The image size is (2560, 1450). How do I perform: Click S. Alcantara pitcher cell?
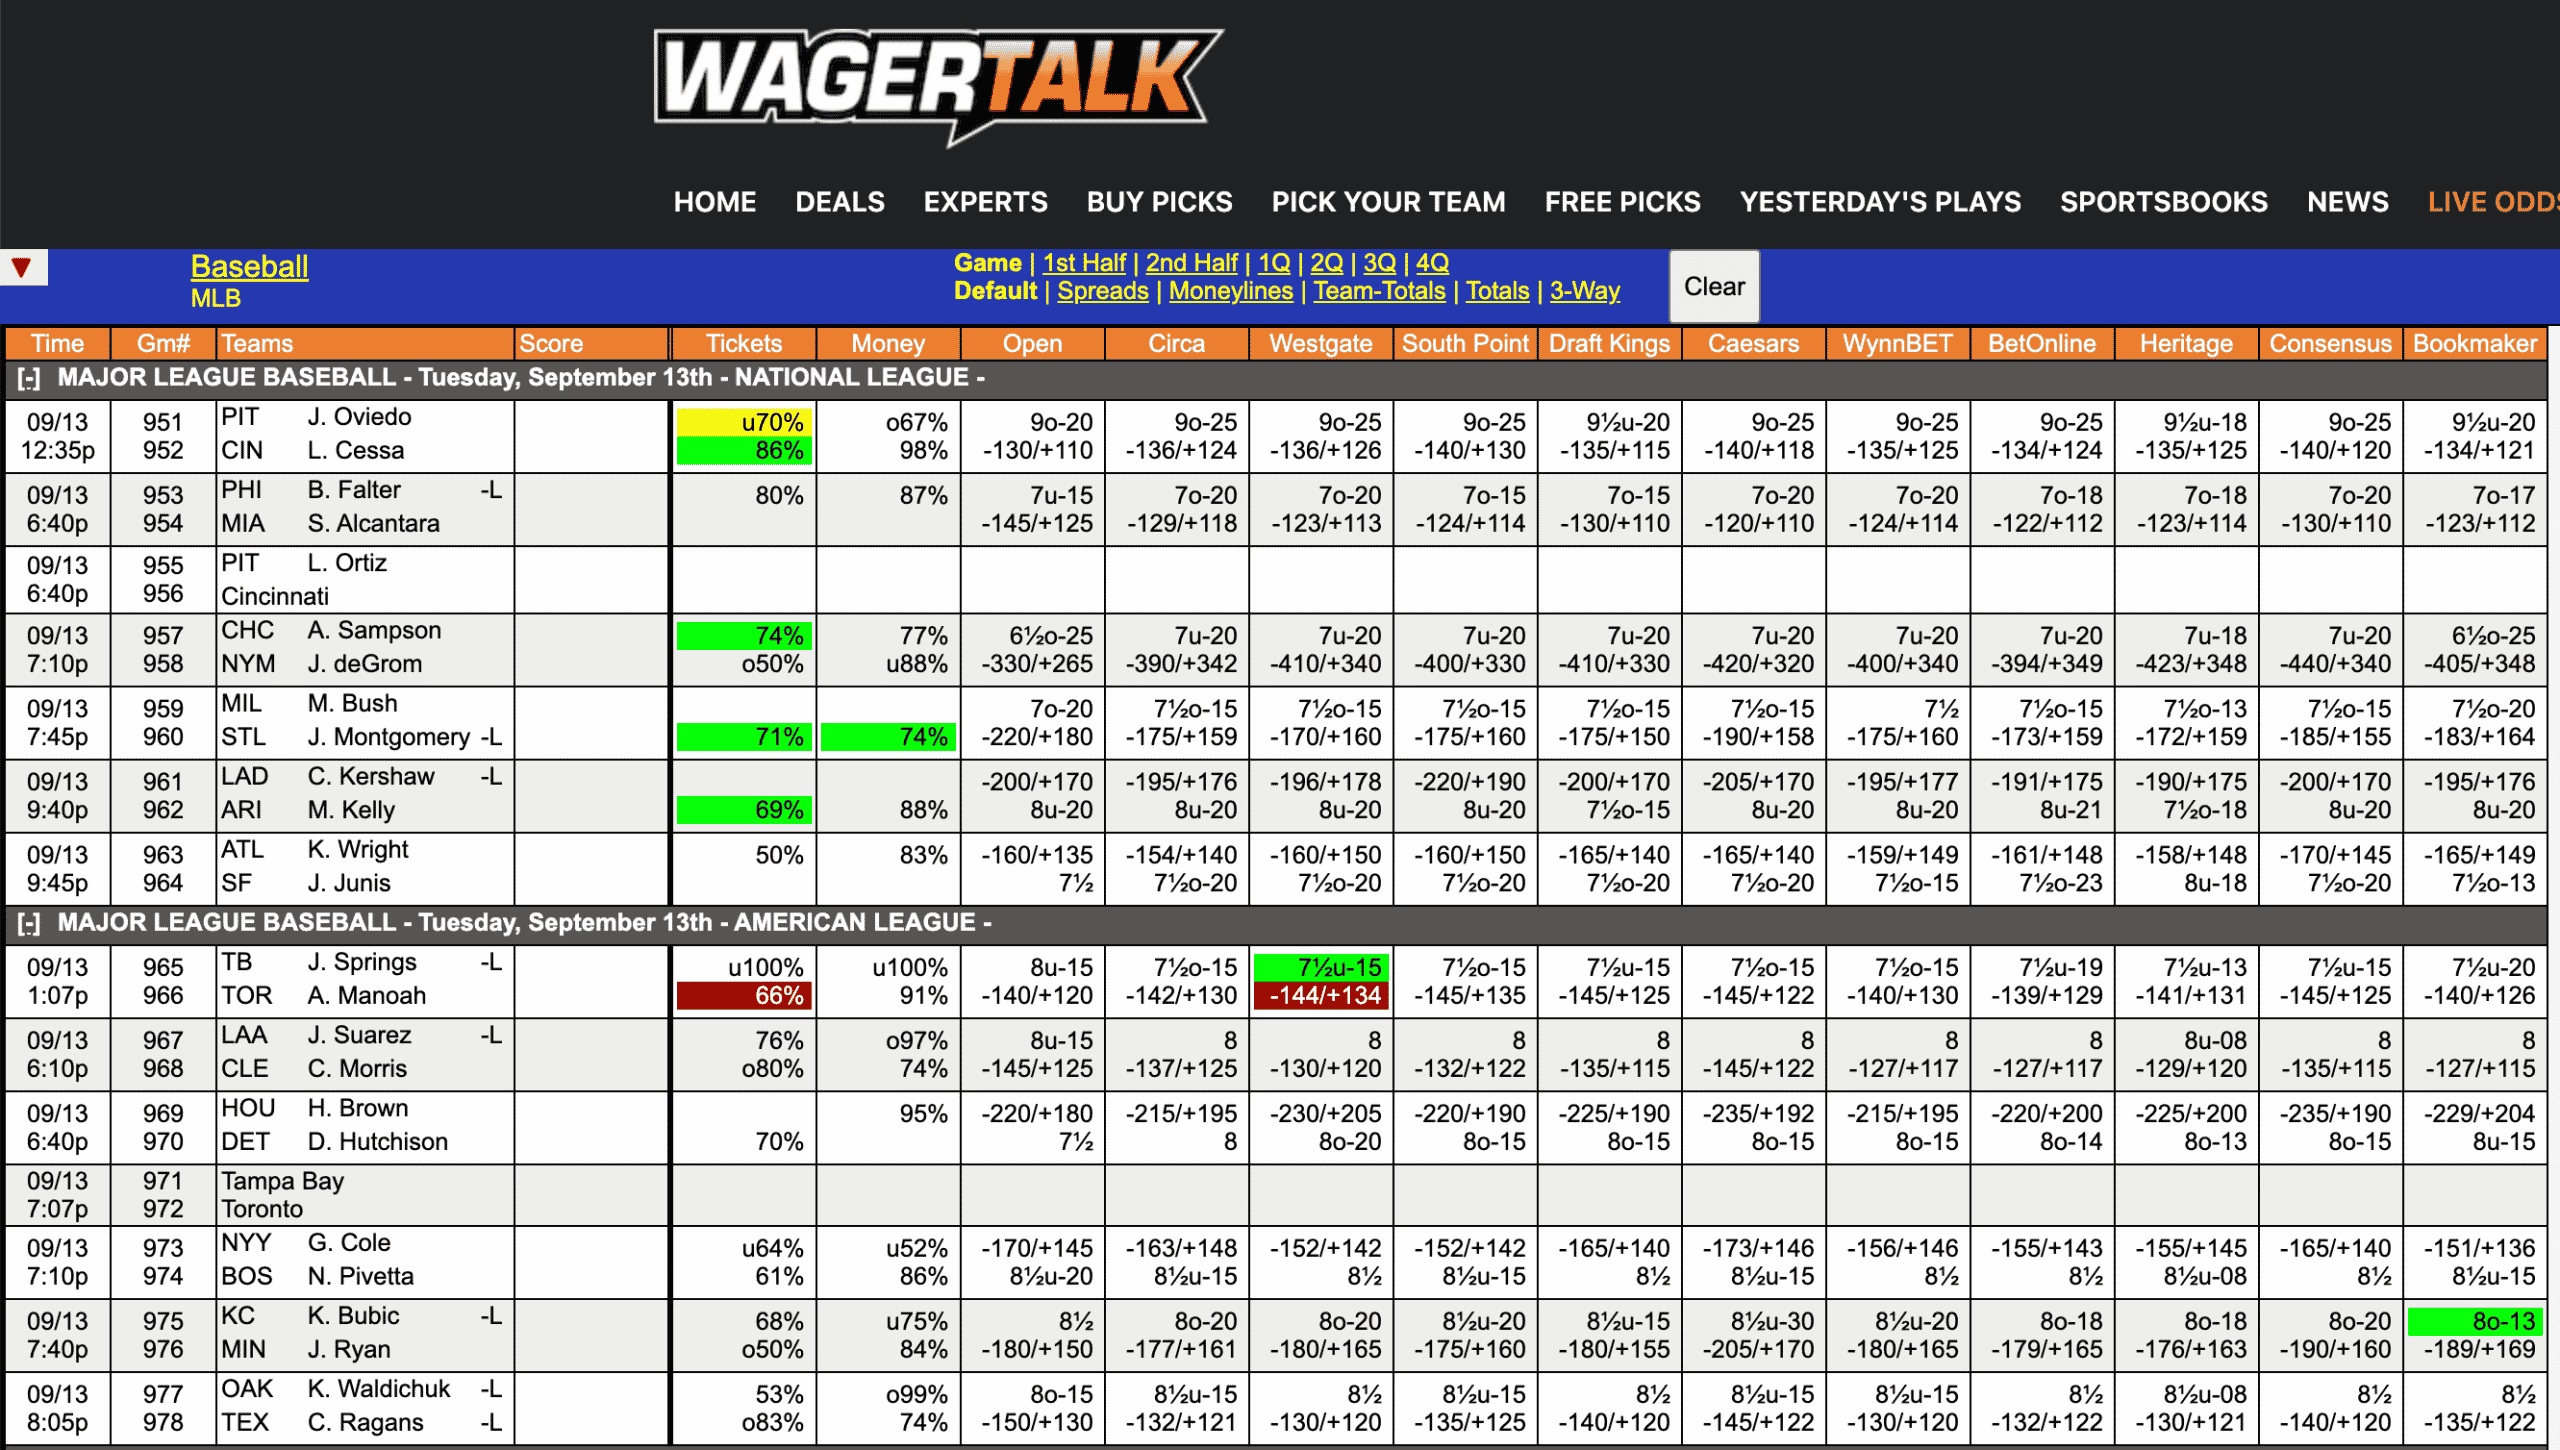pyautogui.click(x=373, y=523)
